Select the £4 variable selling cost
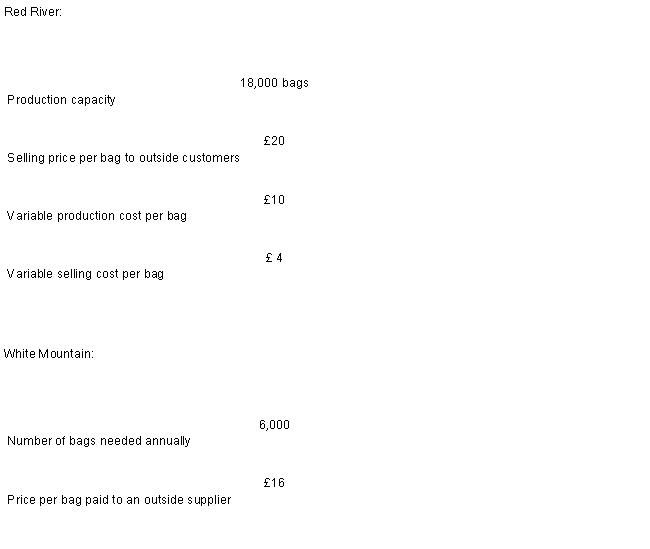This screenshot has width=650, height=549. click(274, 258)
